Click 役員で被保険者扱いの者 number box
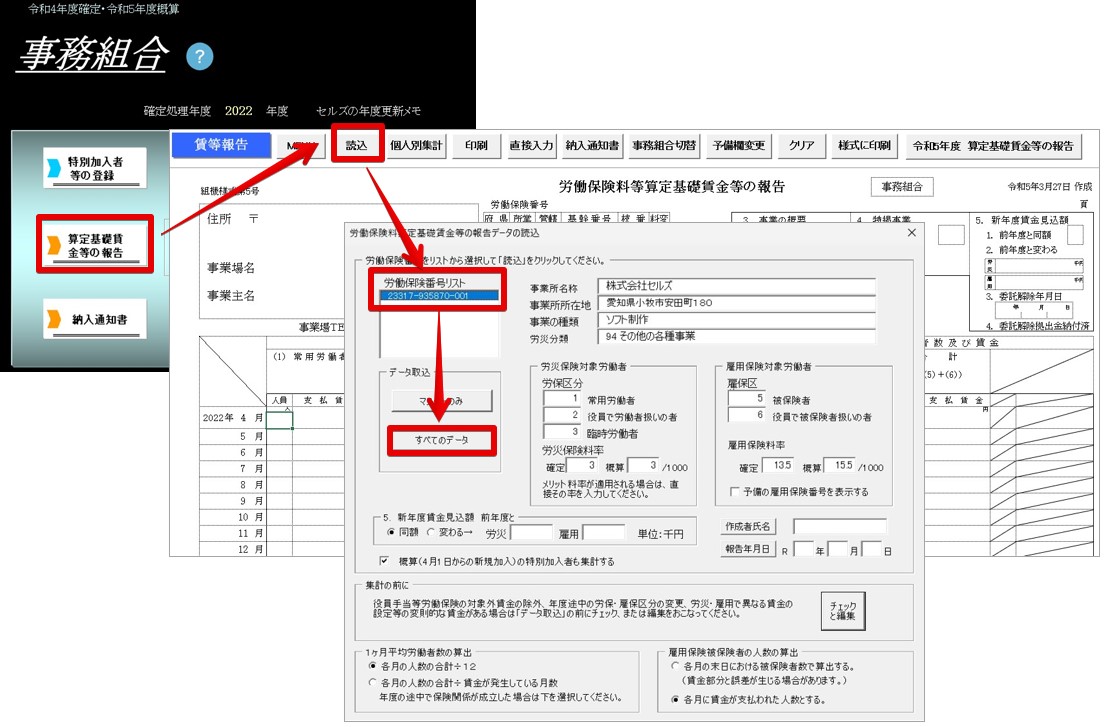 point(747,415)
